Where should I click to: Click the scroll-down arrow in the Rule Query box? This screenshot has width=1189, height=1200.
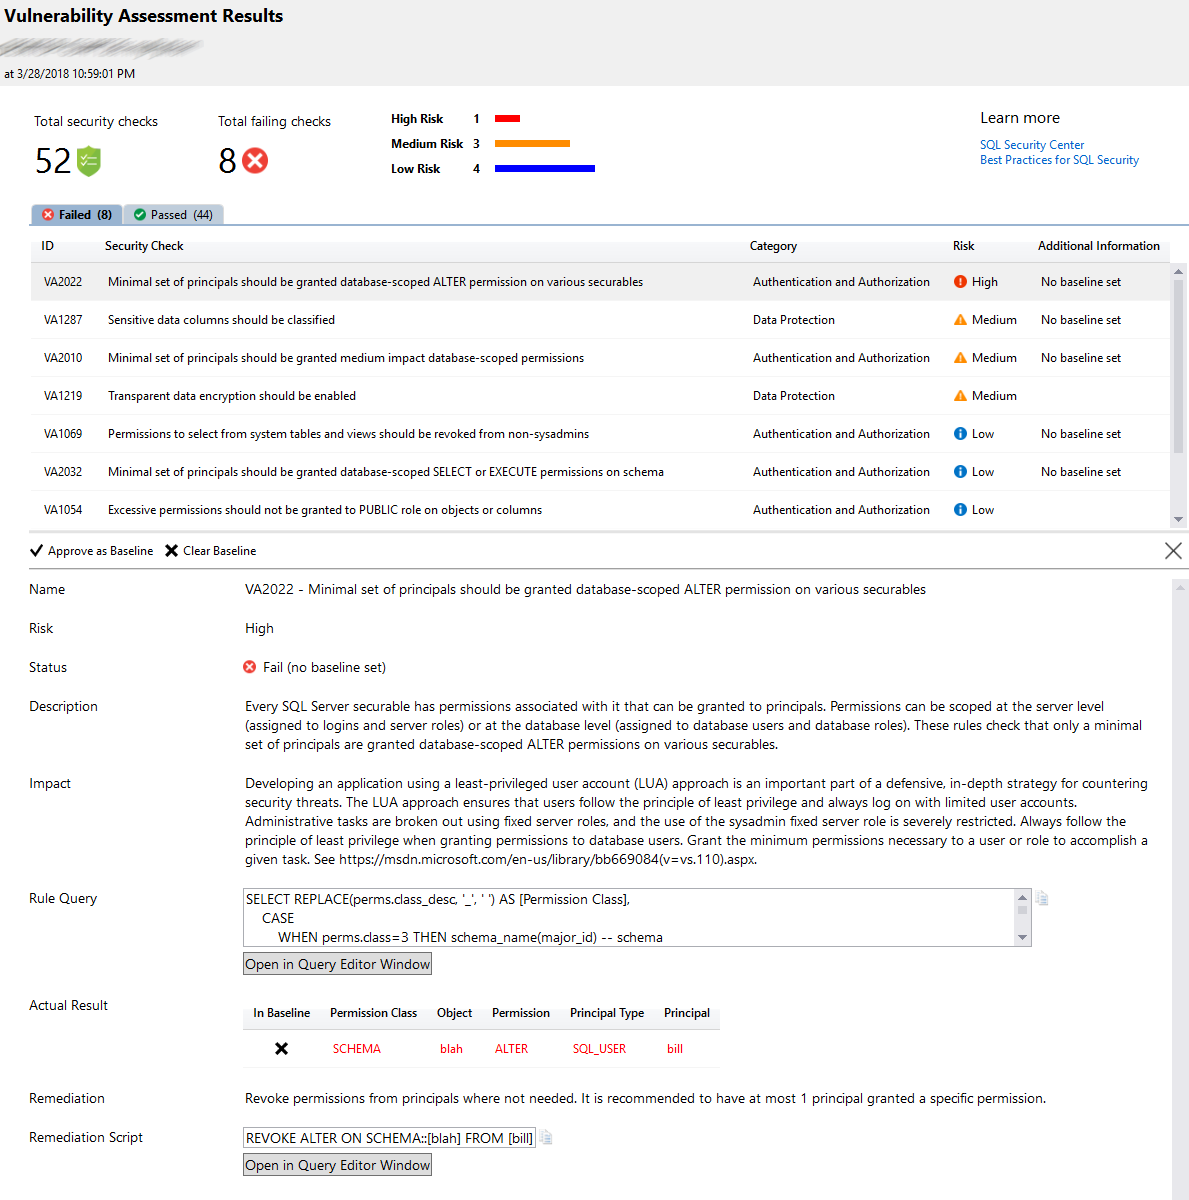pyautogui.click(x=1023, y=938)
